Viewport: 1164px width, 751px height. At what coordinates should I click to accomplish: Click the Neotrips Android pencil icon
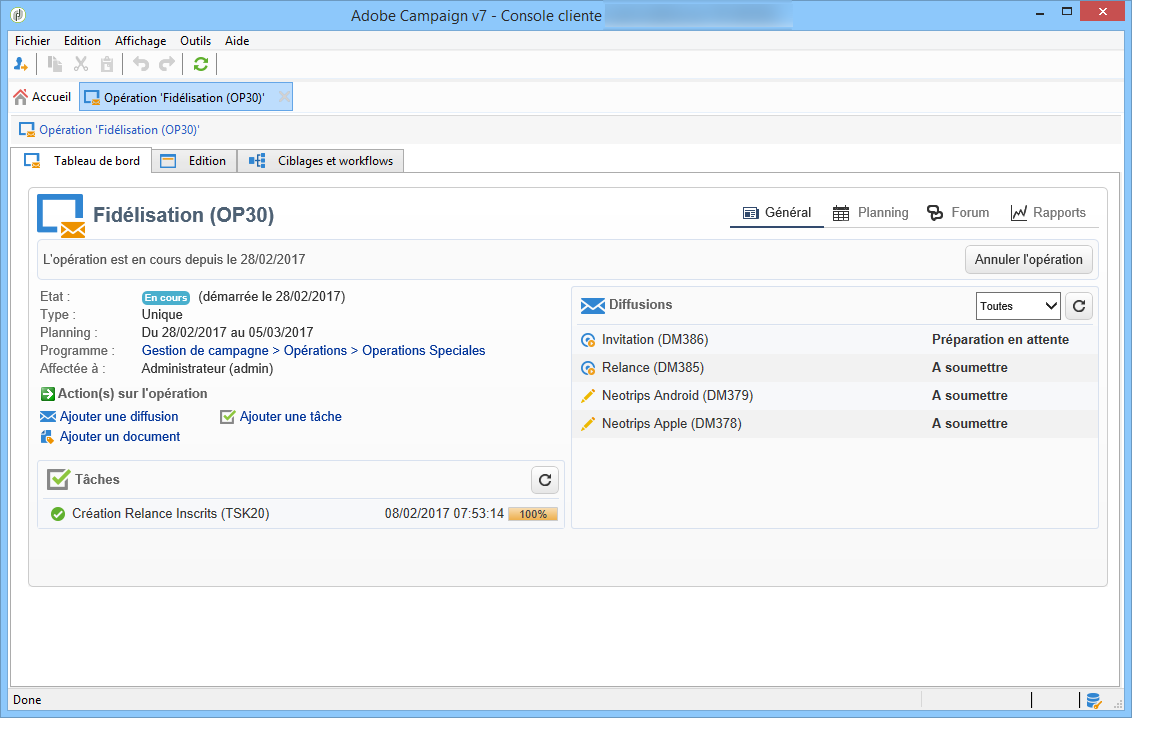[588, 396]
